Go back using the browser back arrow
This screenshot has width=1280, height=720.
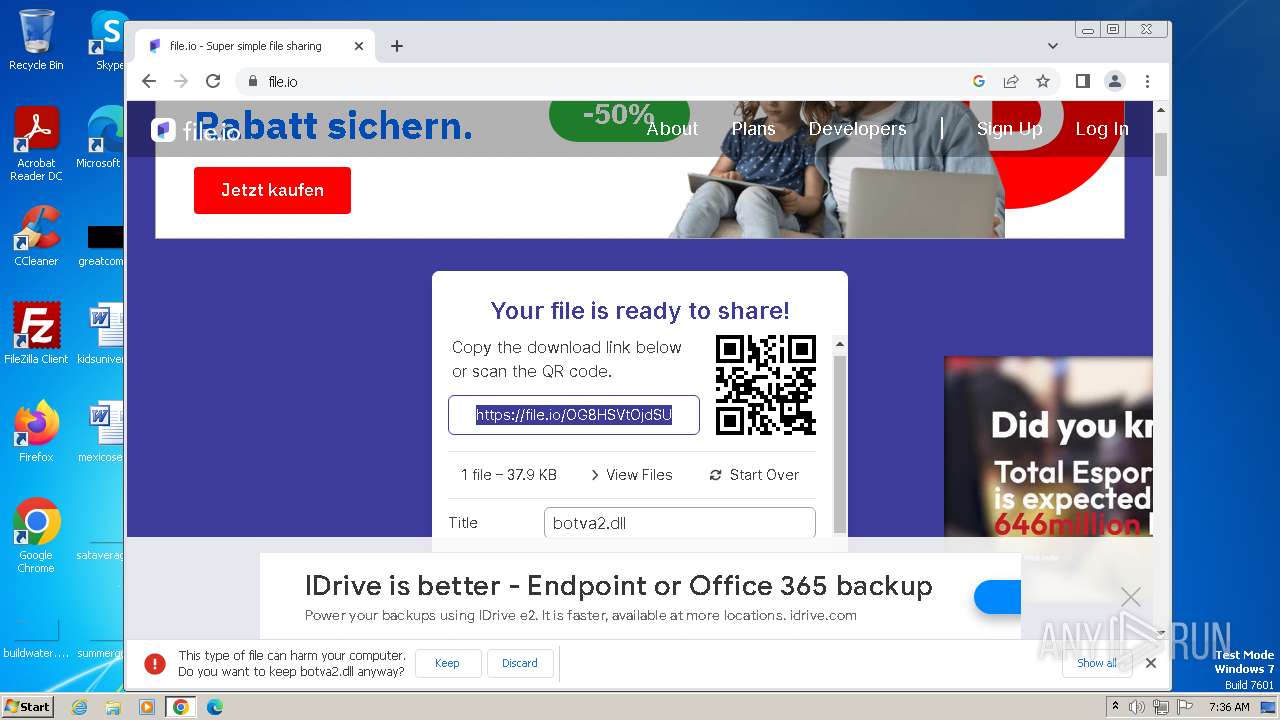(x=149, y=81)
